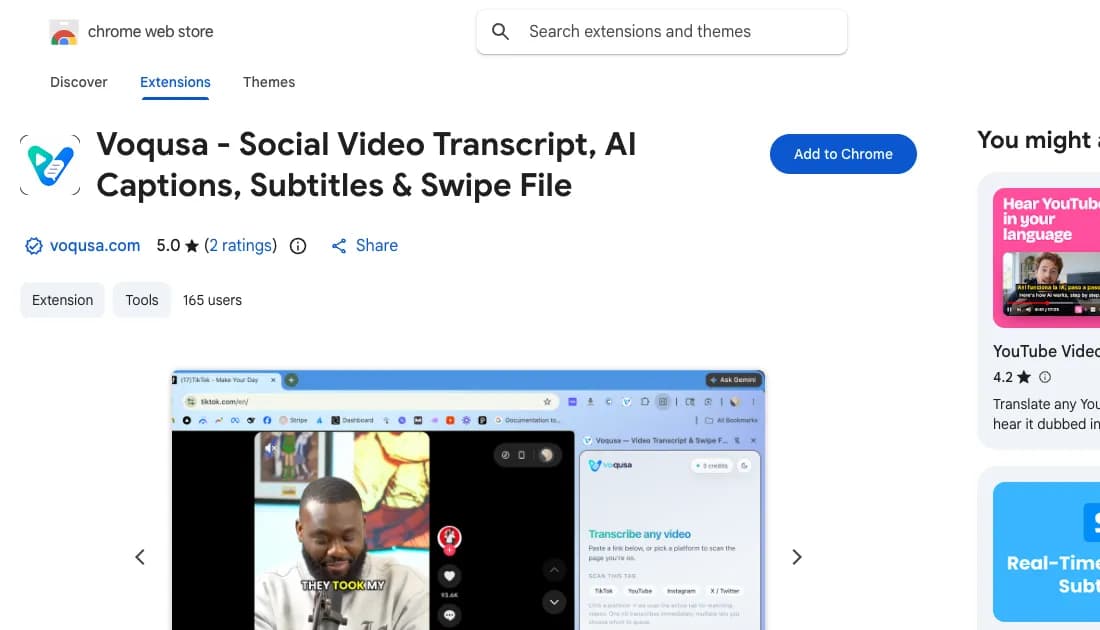This screenshot has width=1100, height=630.
Task: Click the Chrome Web Store logo
Action: pyautogui.click(x=63, y=32)
